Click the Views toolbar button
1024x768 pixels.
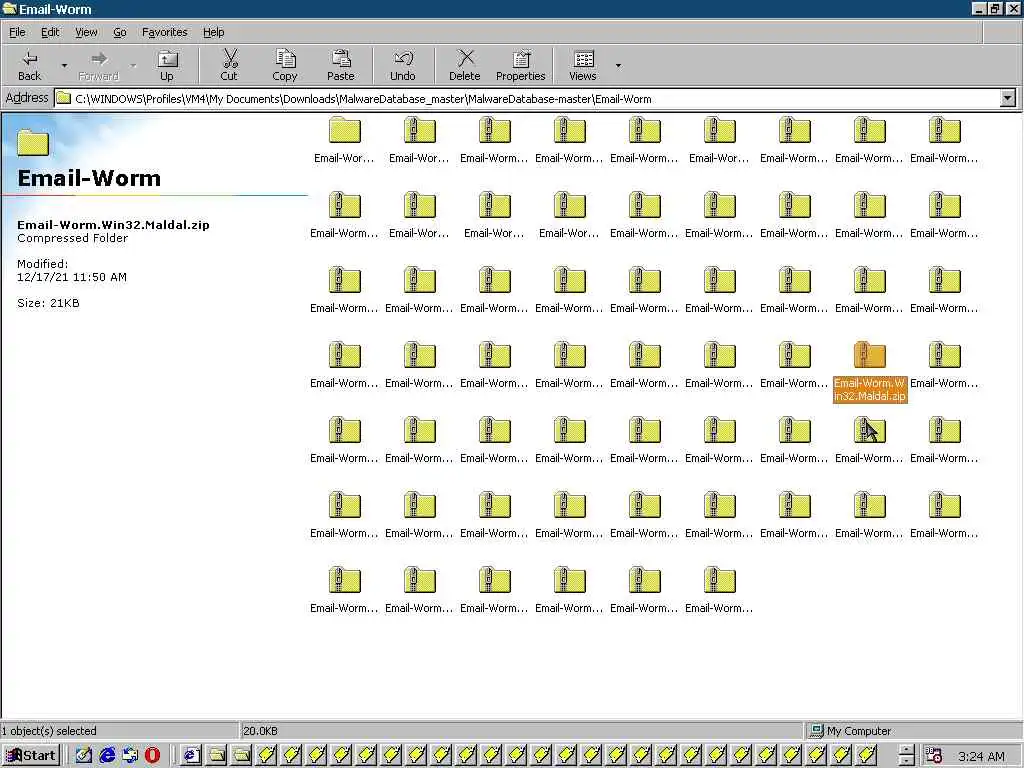tap(583, 65)
